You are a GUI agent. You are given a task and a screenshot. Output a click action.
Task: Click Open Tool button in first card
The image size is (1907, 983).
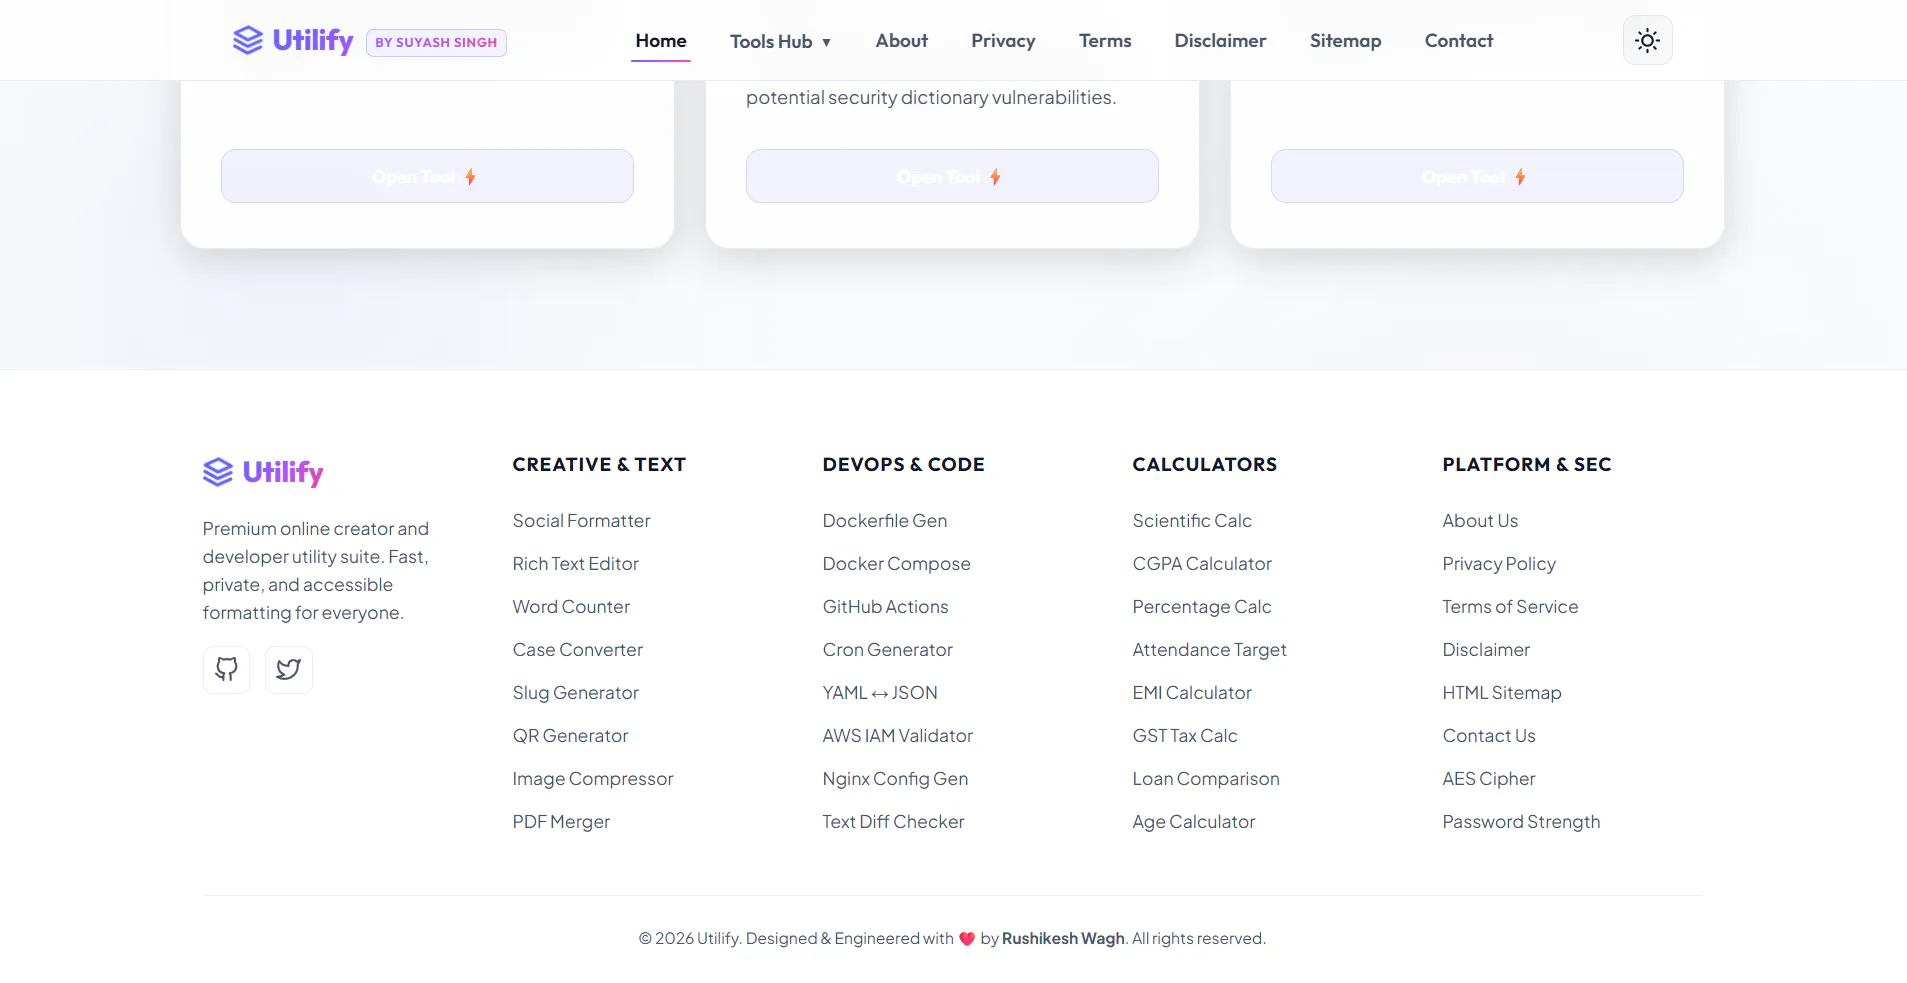coord(427,176)
